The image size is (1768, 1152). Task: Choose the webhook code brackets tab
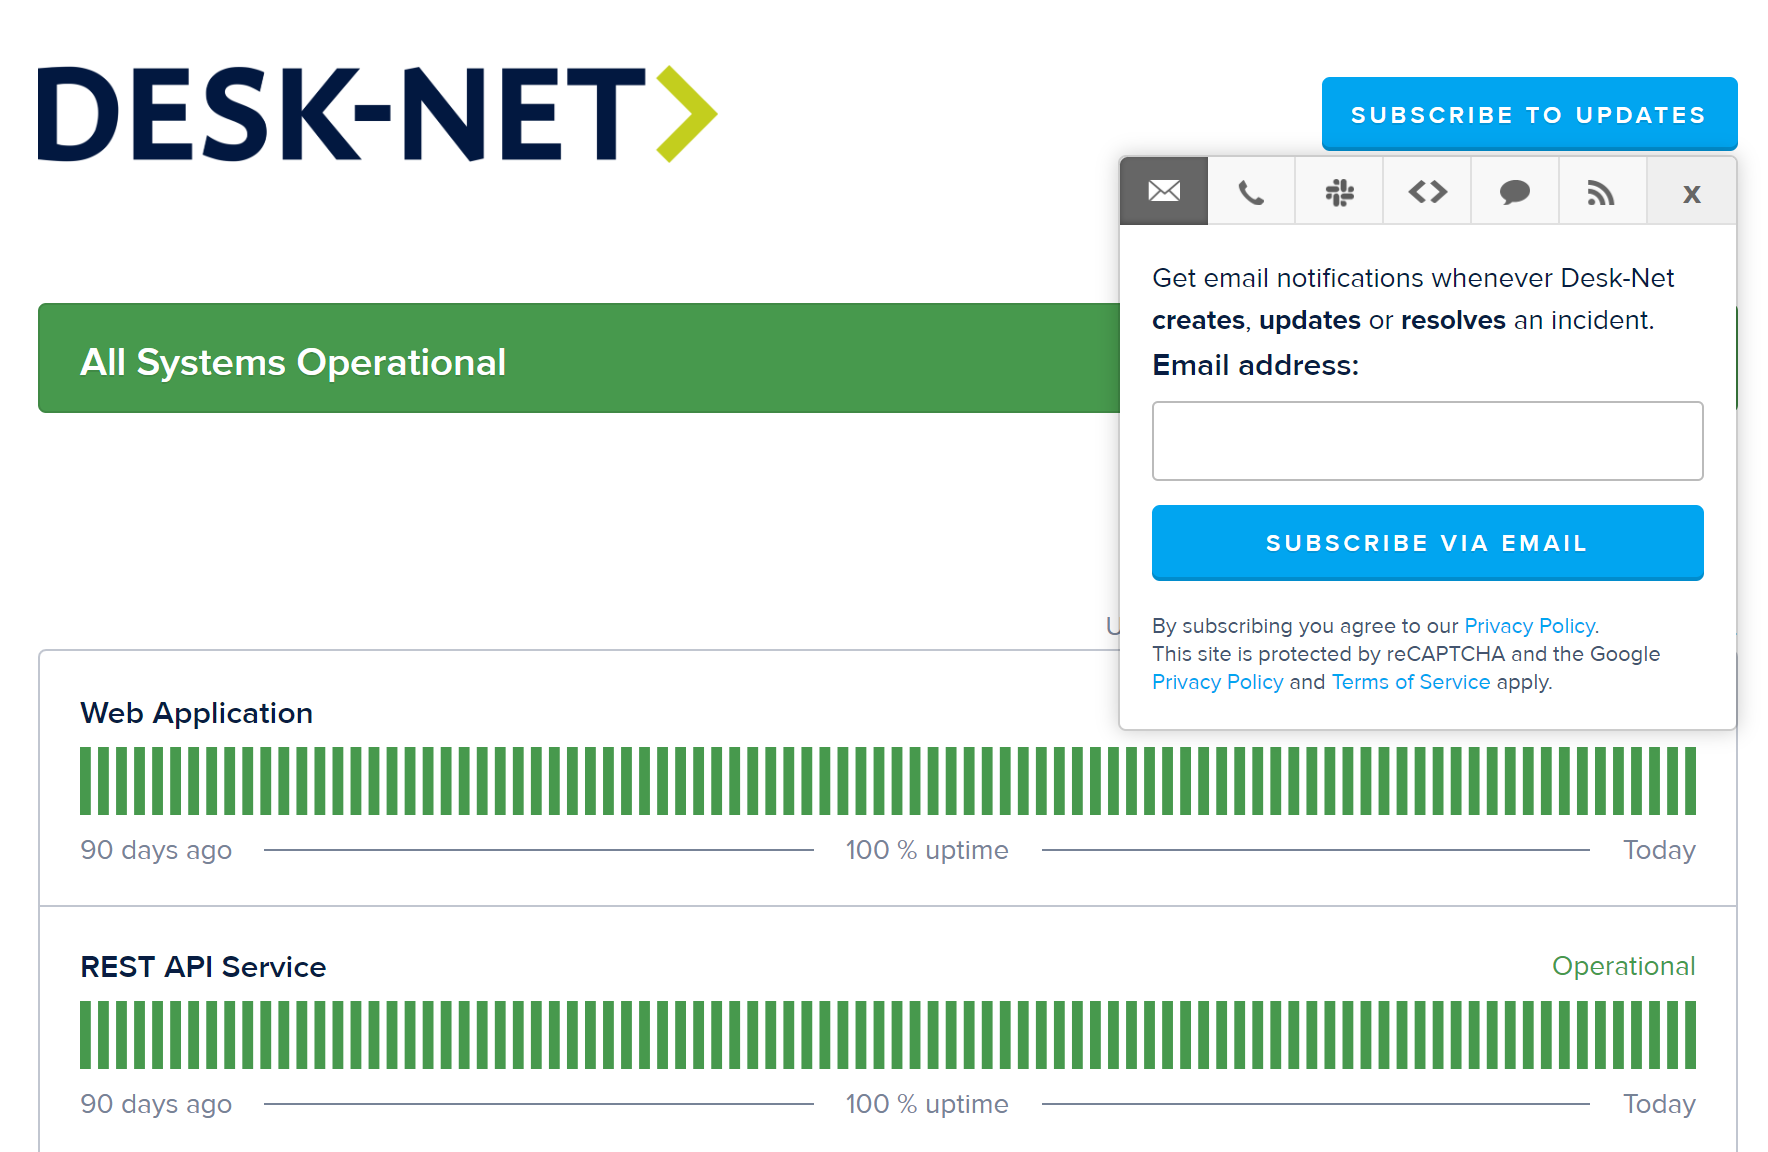tap(1427, 191)
